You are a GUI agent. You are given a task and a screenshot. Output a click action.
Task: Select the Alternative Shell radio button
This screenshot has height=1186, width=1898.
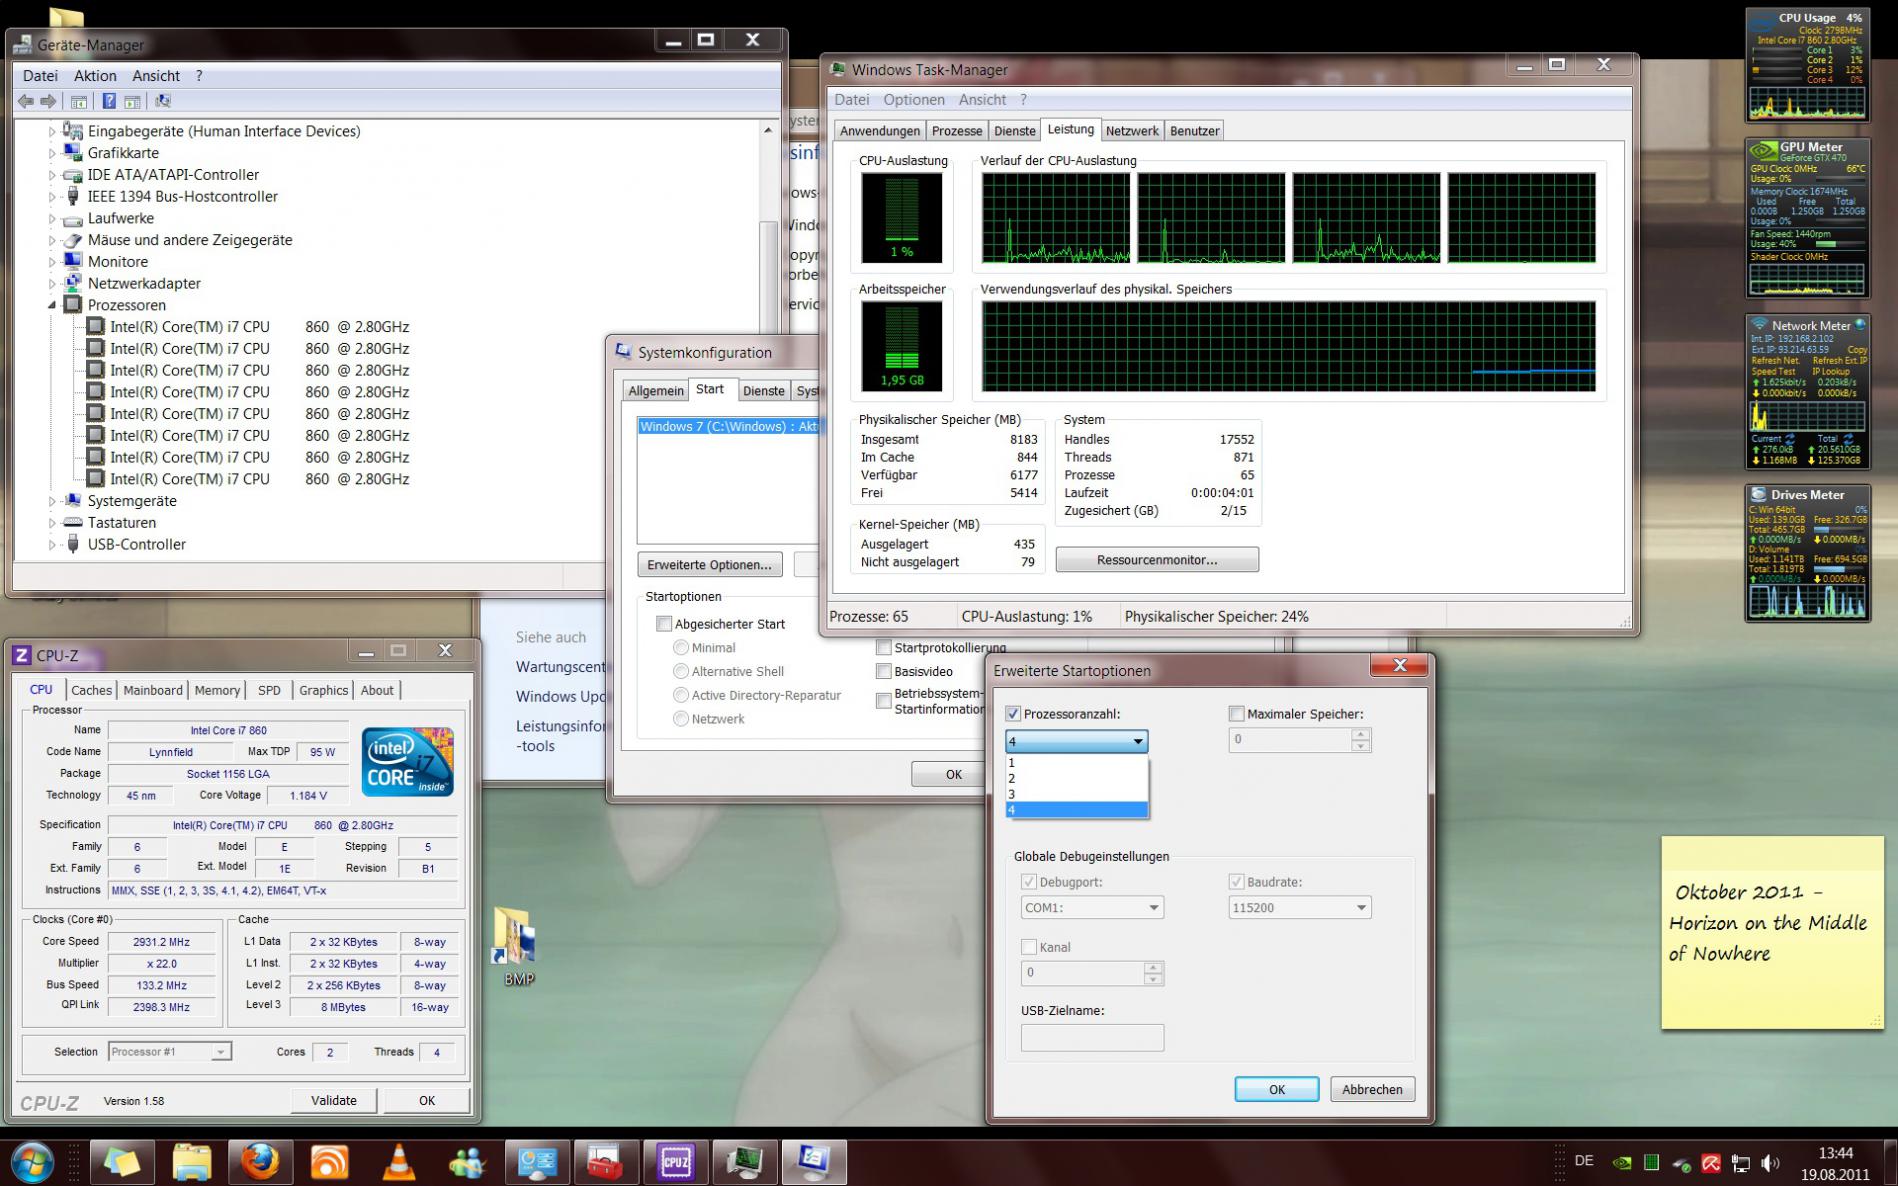pos(681,671)
